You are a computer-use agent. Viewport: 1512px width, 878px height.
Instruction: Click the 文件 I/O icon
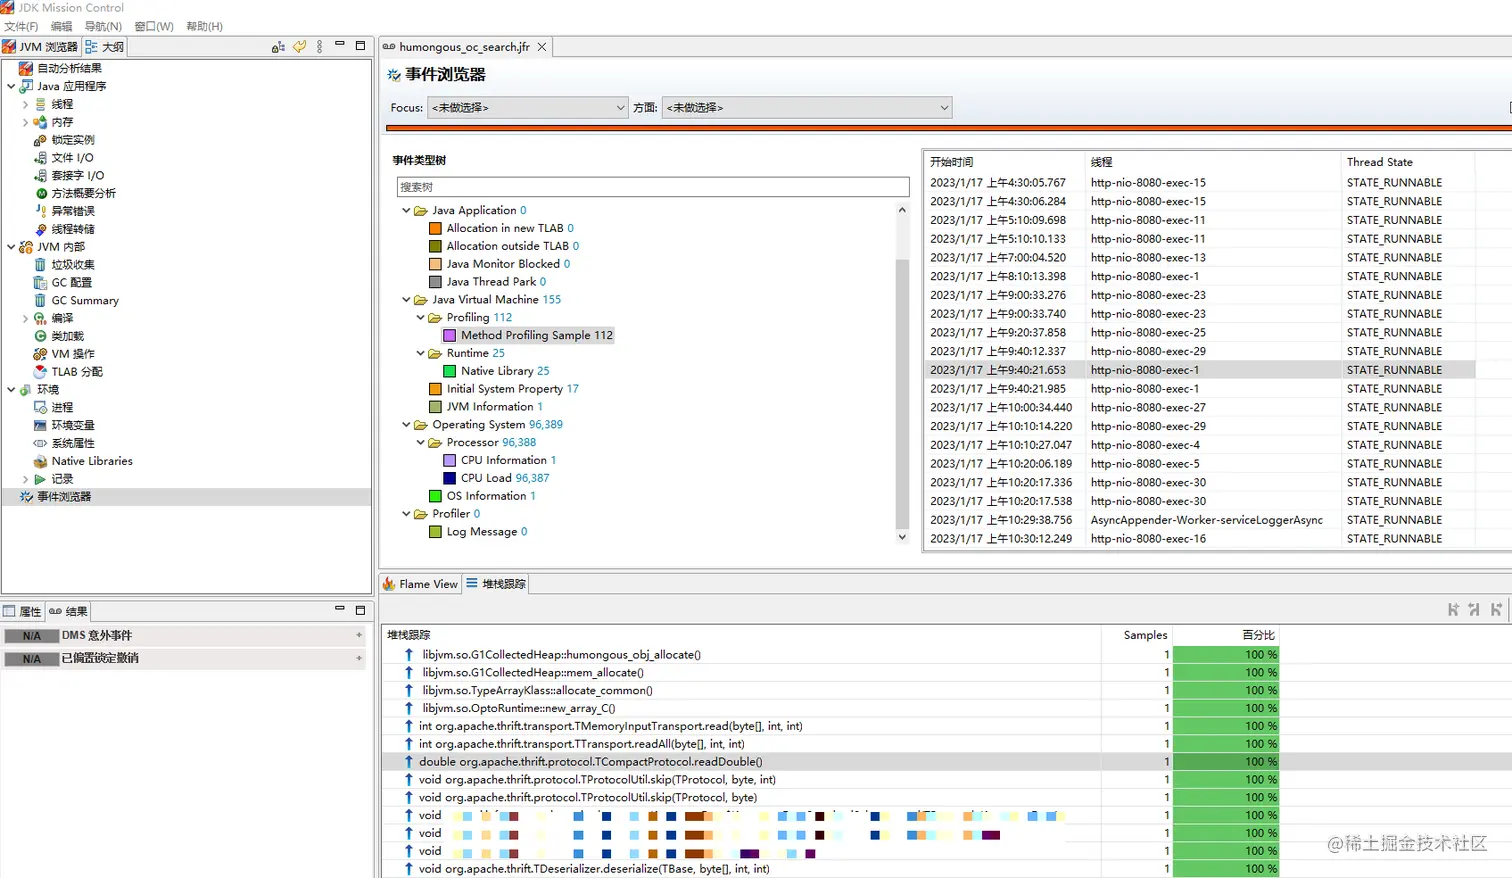click(40, 158)
